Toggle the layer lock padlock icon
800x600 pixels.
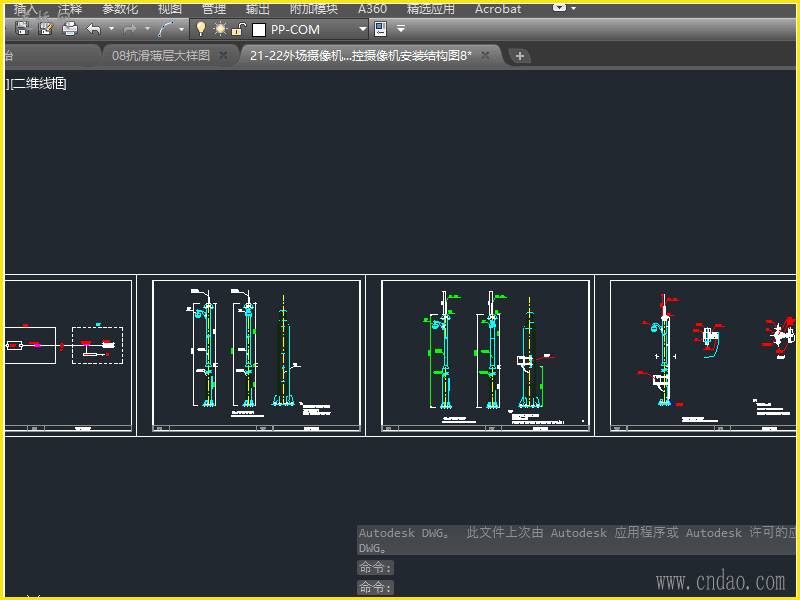click(238, 29)
